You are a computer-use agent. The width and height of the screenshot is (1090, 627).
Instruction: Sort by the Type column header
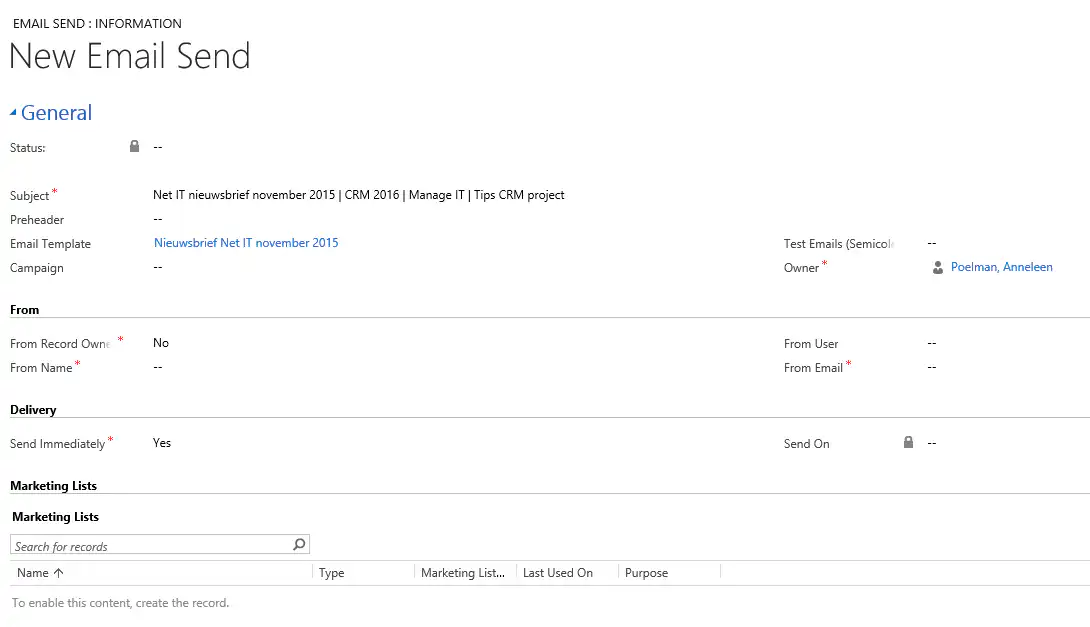pyautogui.click(x=332, y=573)
